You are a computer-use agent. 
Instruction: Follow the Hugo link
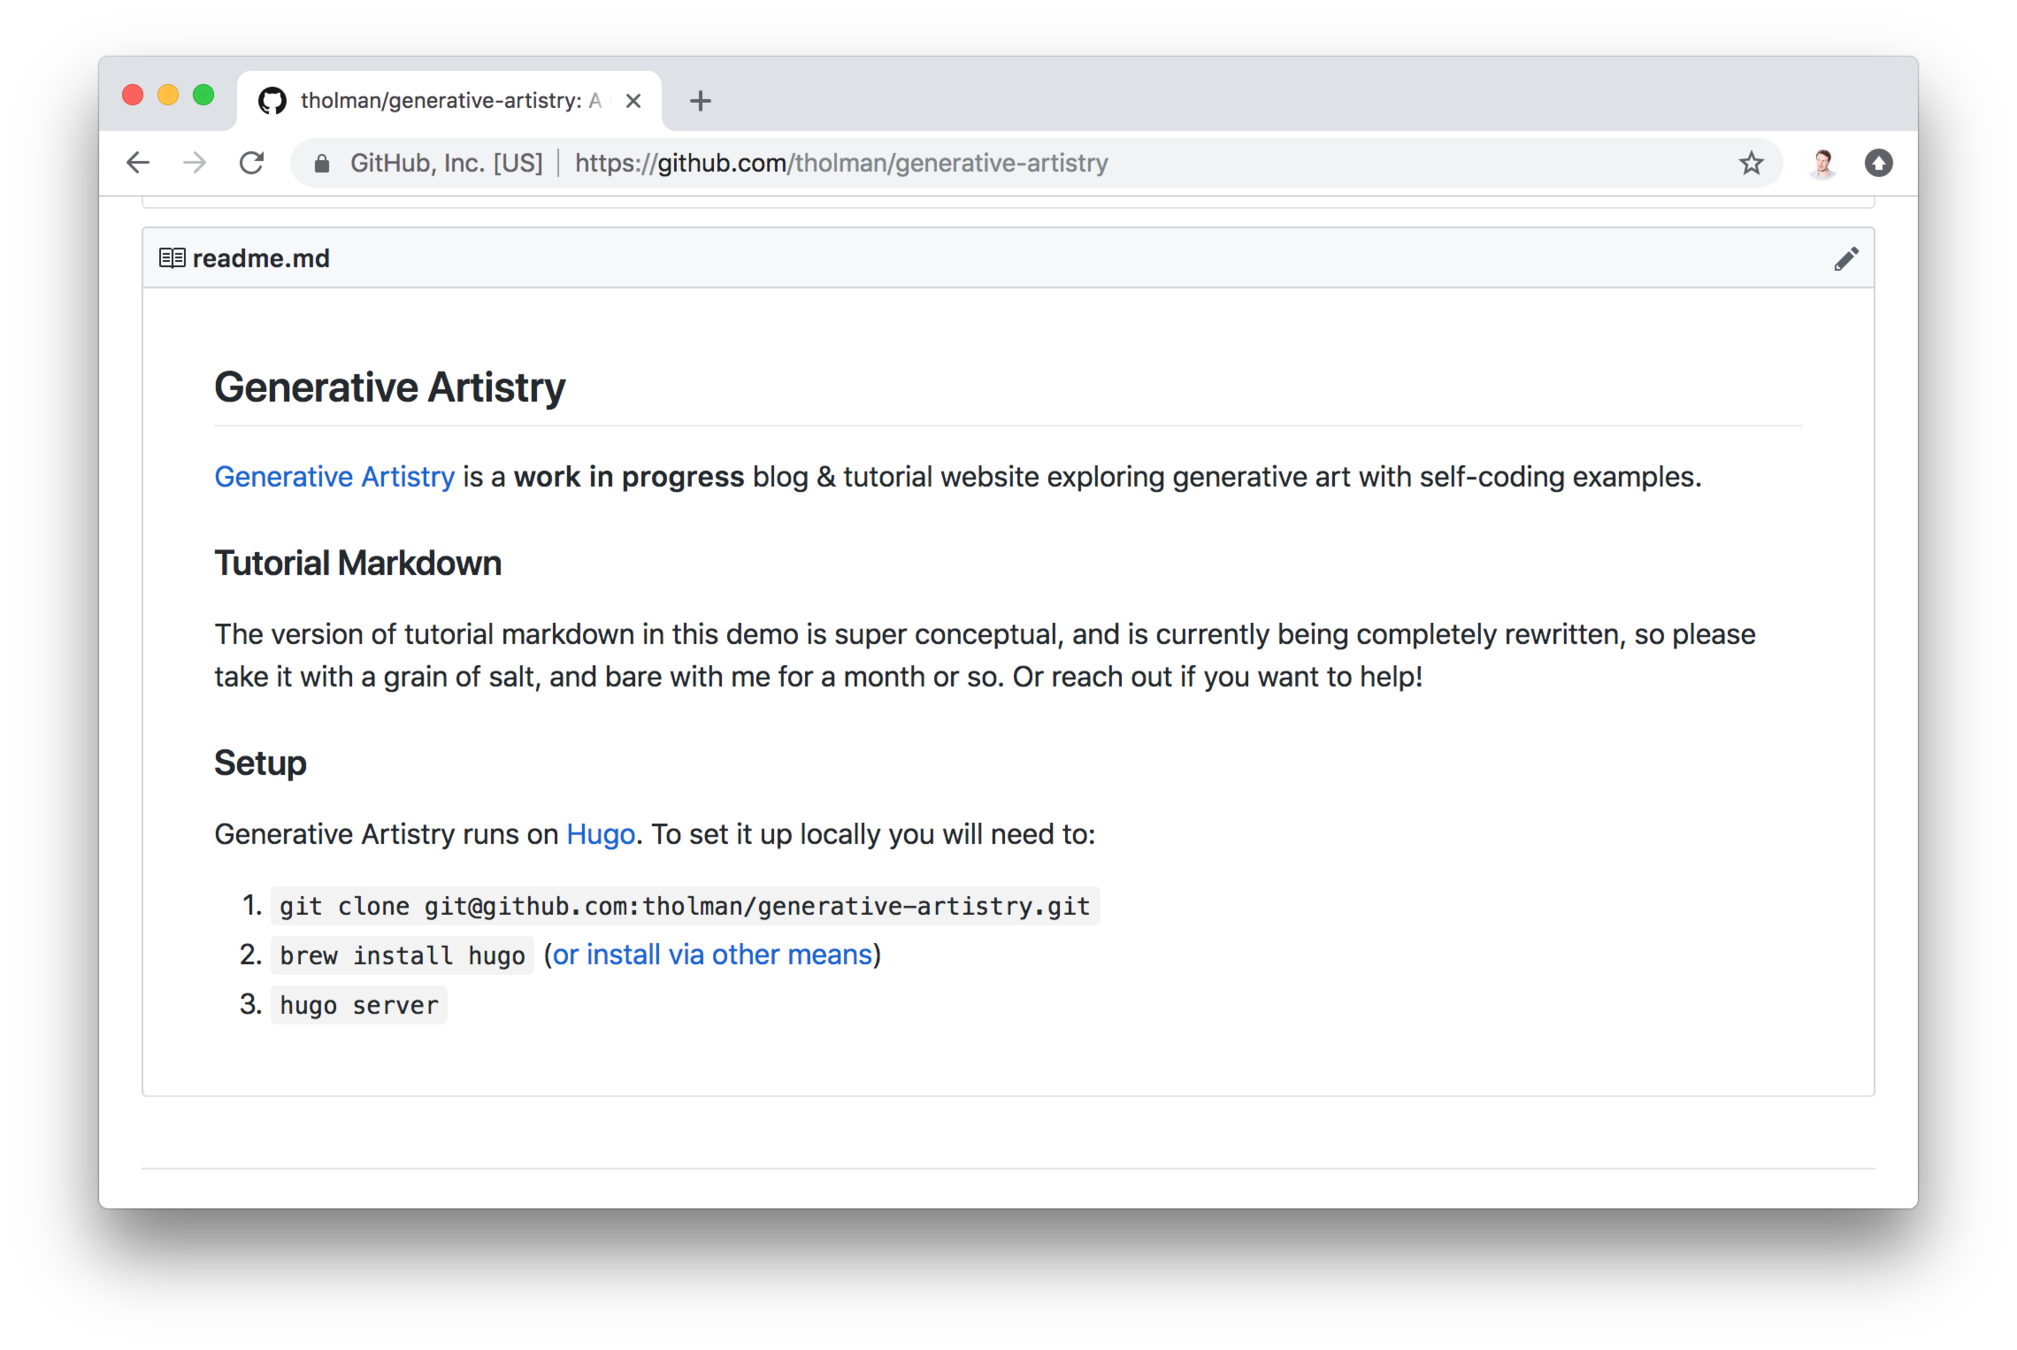(600, 834)
